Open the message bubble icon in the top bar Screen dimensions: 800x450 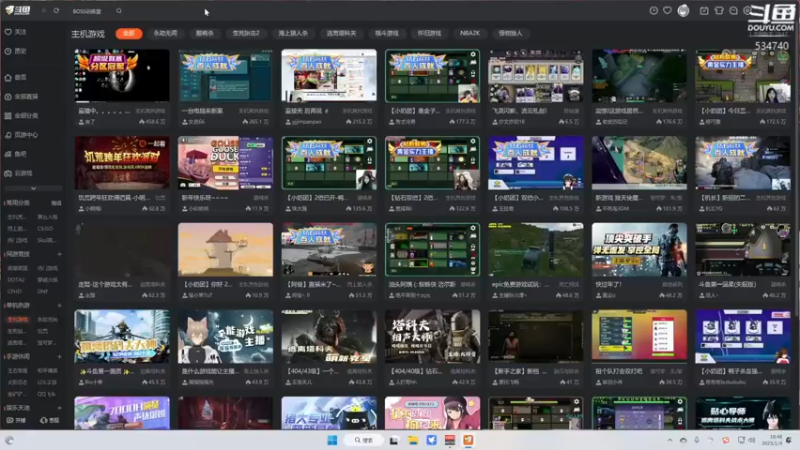(733, 11)
